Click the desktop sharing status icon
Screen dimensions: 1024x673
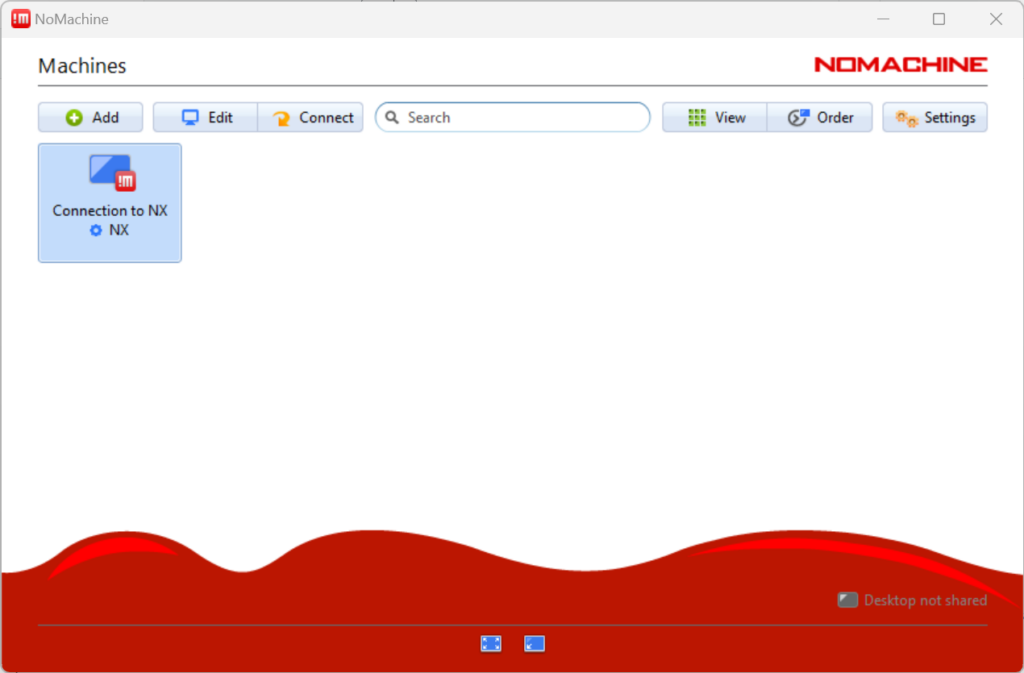847,600
